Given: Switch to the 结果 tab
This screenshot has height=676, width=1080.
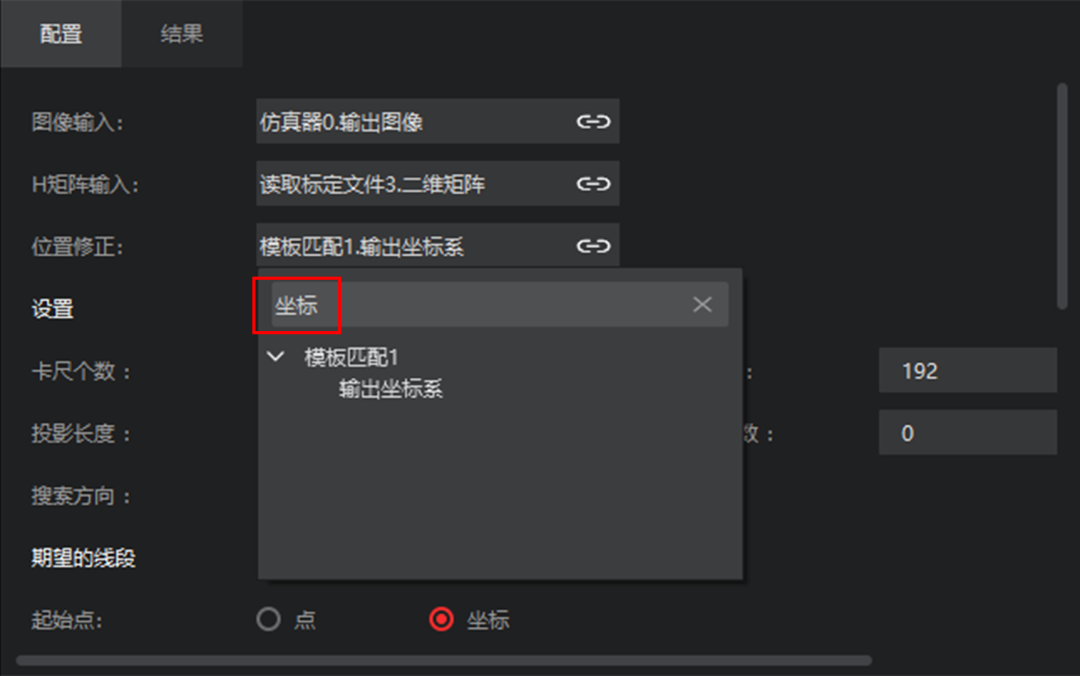Looking at the screenshot, I should [x=182, y=34].
